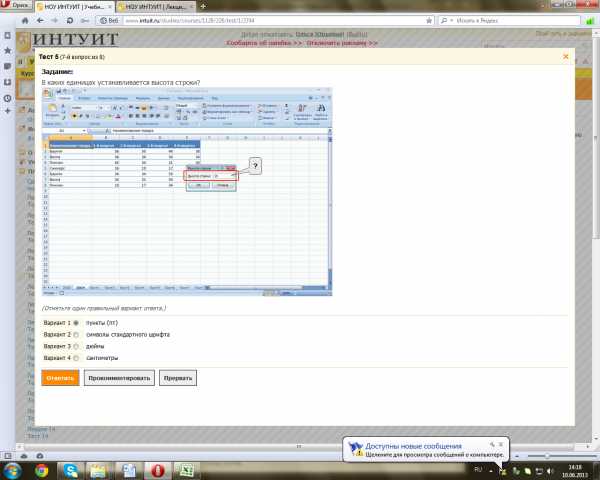This screenshot has width=600, height=480.
Task: Open sidebar downloads panel
Action: point(7,82)
